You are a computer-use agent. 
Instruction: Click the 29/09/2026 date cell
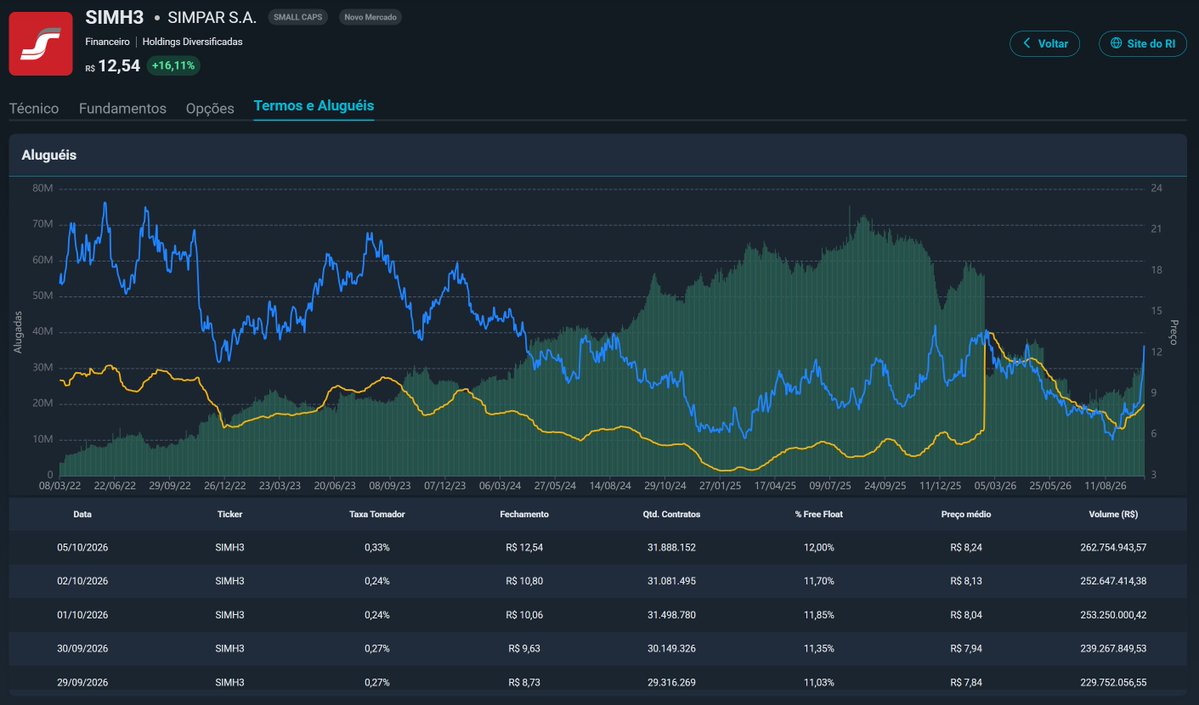tap(83, 682)
